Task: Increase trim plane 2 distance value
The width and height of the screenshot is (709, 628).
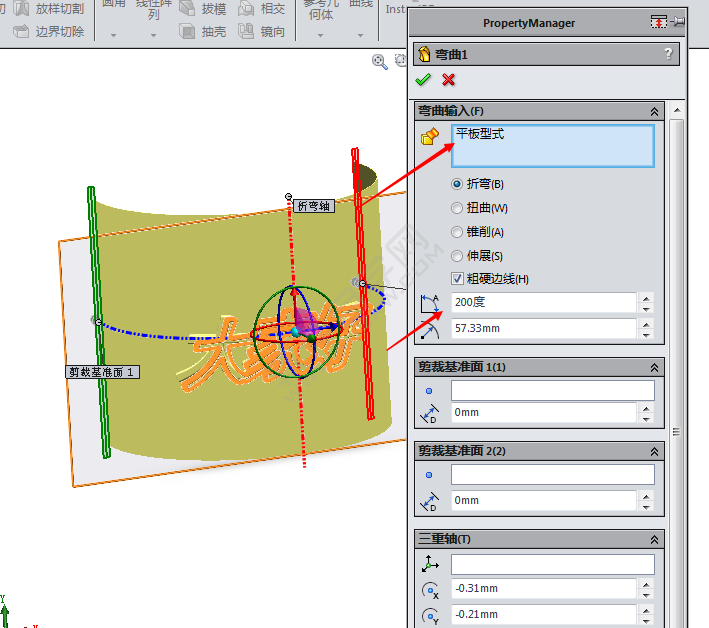Action: [647, 496]
